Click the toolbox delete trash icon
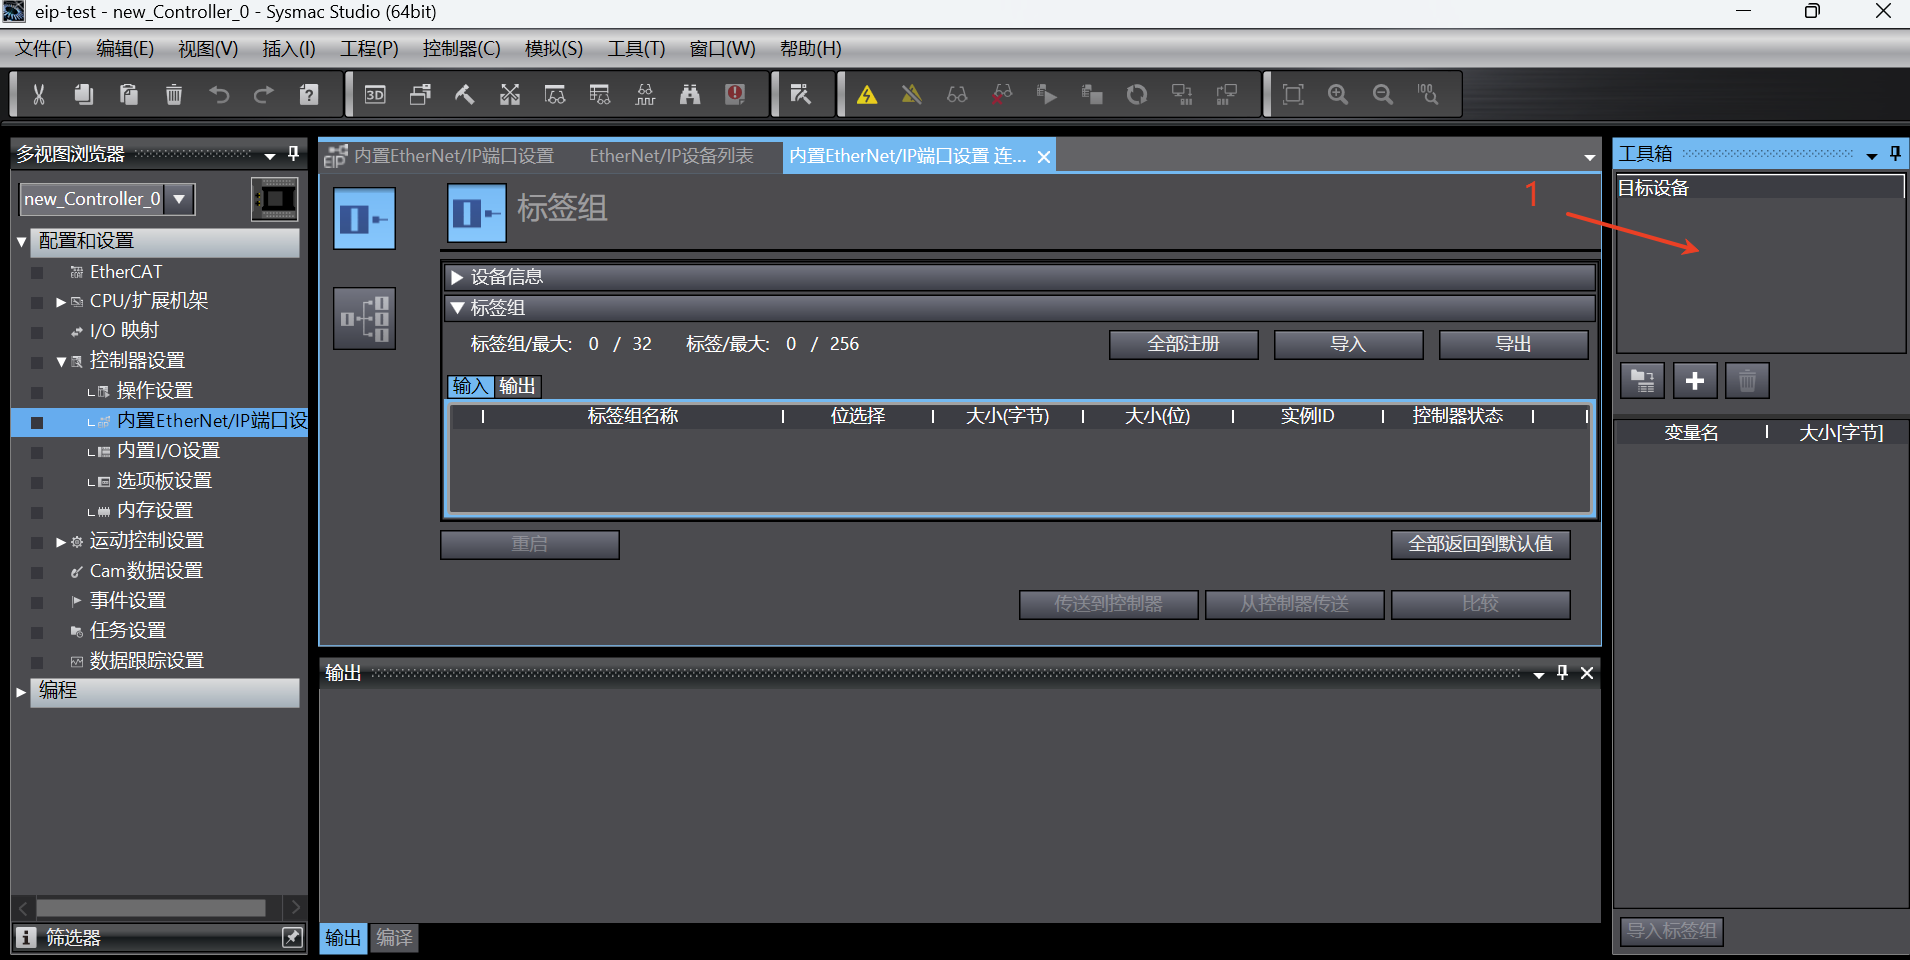1910x960 pixels. coord(1747,381)
